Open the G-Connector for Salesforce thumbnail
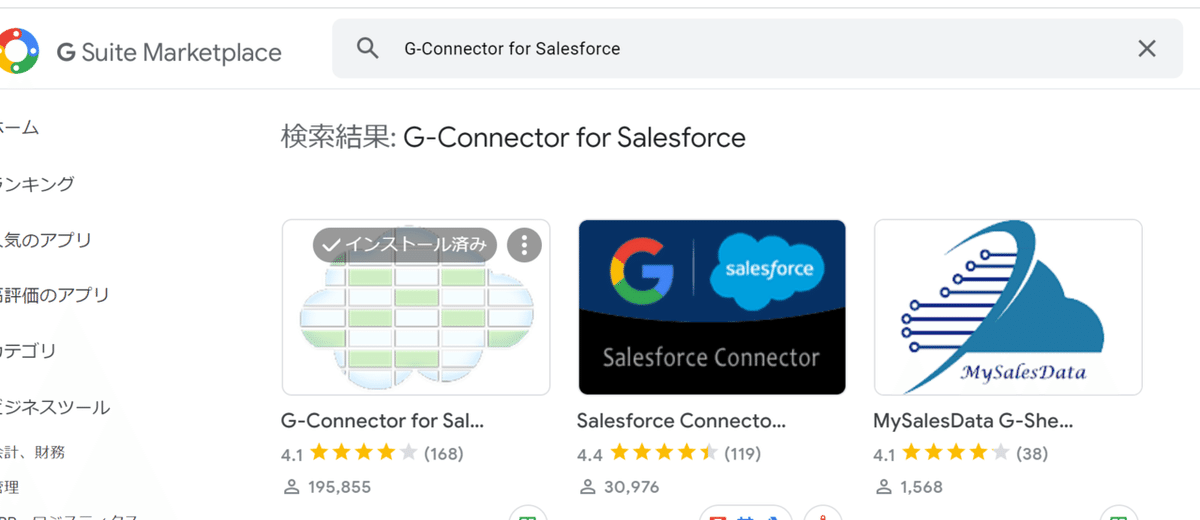This screenshot has height=520, width=1200. click(416, 320)
